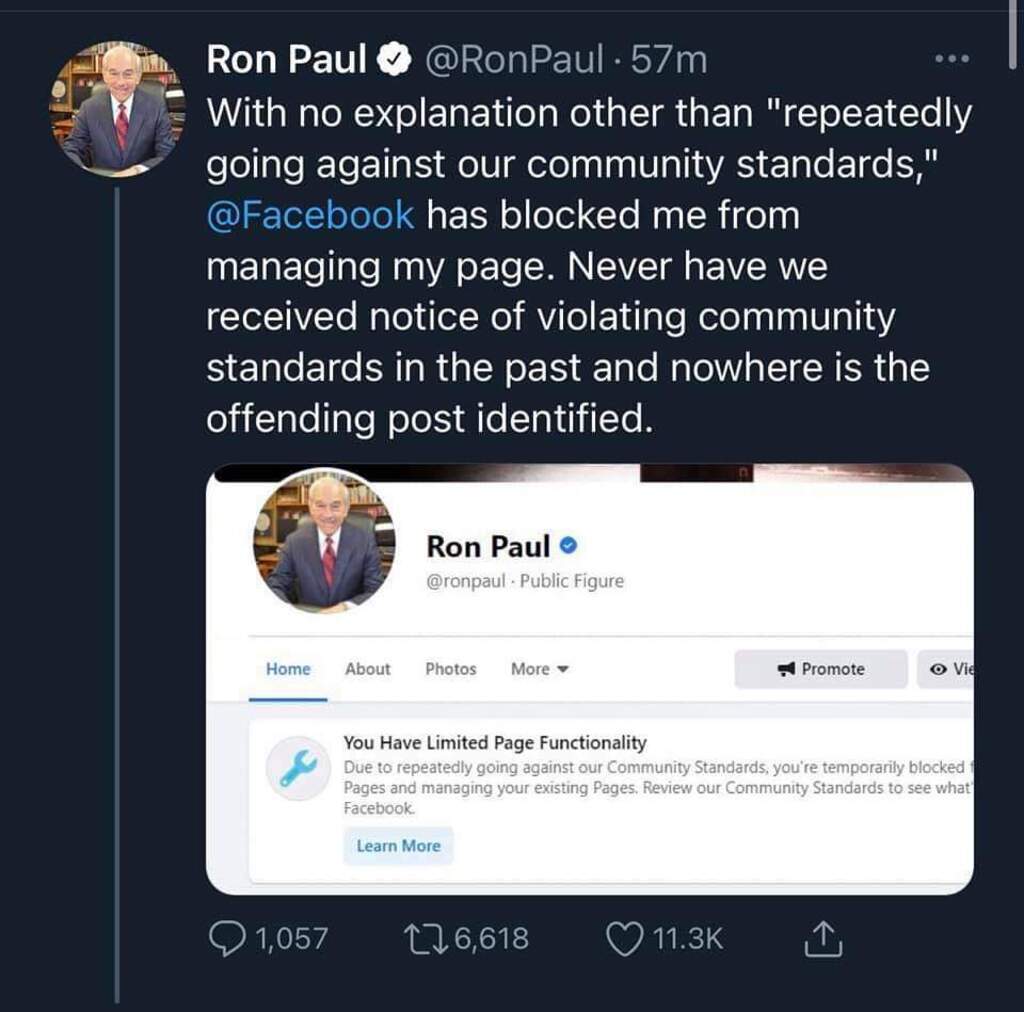Click the verified badge beside Ron Paul
1024x1012 pixels.
tap(395, 61)
